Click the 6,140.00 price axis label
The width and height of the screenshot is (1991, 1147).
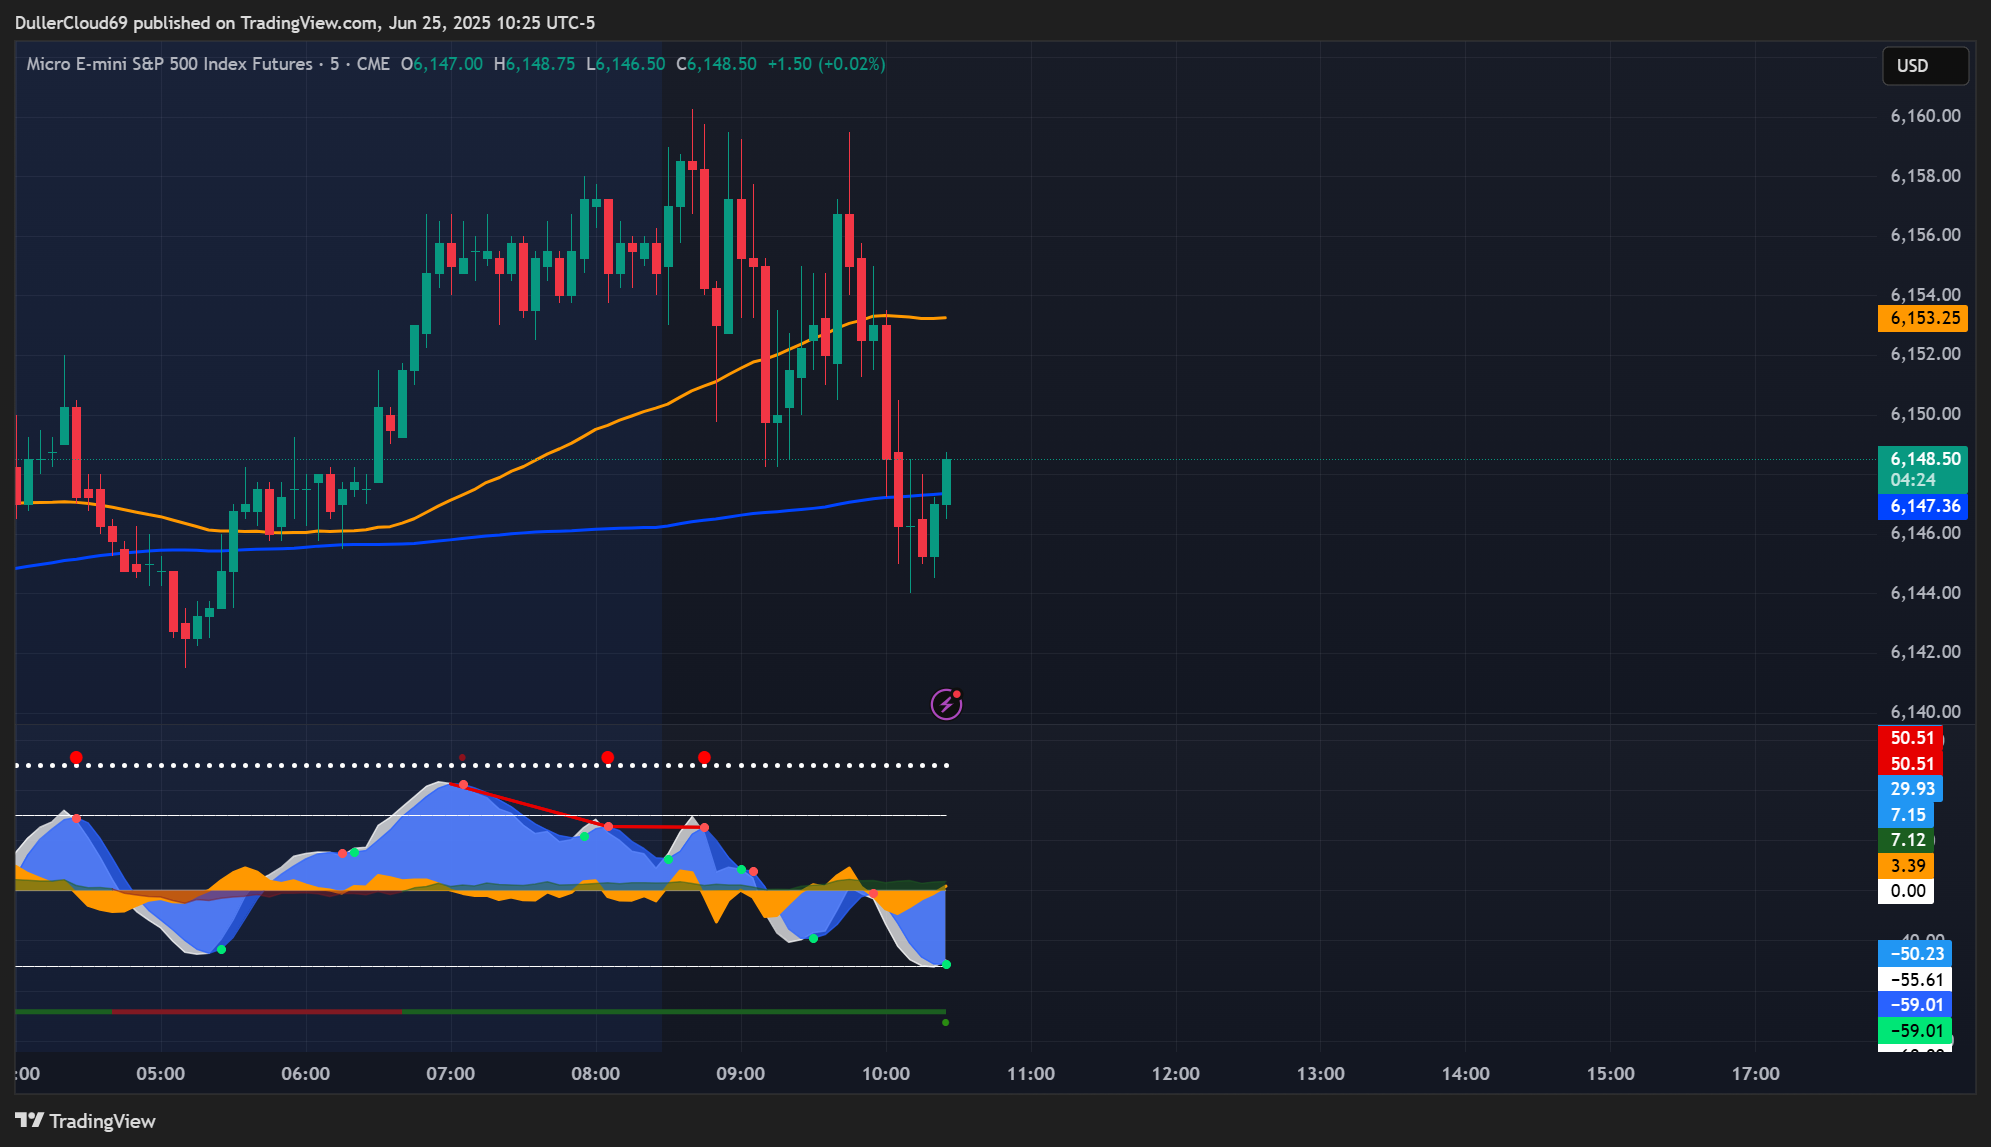[1925, 712]
